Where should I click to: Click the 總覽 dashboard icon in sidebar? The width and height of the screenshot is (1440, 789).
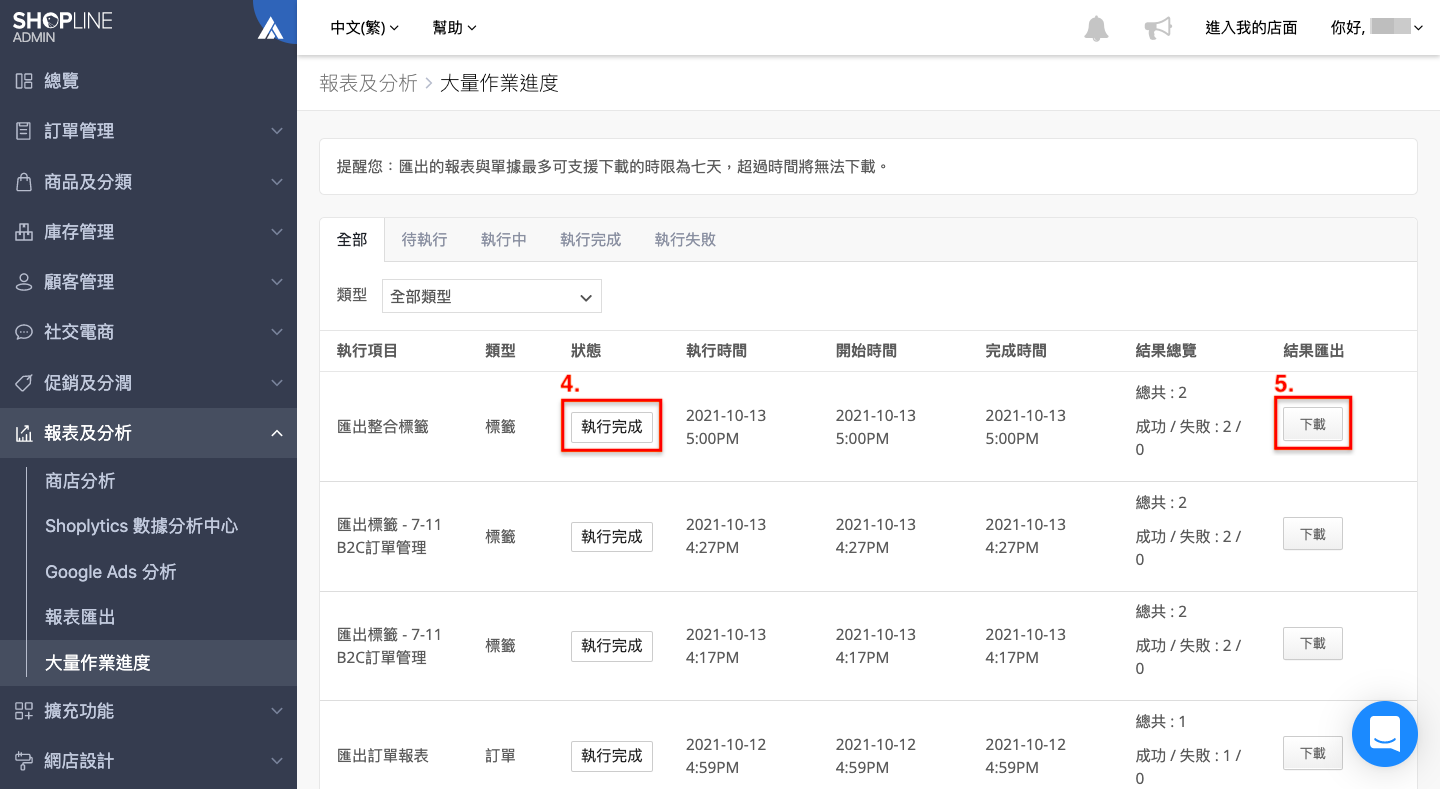[24, 81]
